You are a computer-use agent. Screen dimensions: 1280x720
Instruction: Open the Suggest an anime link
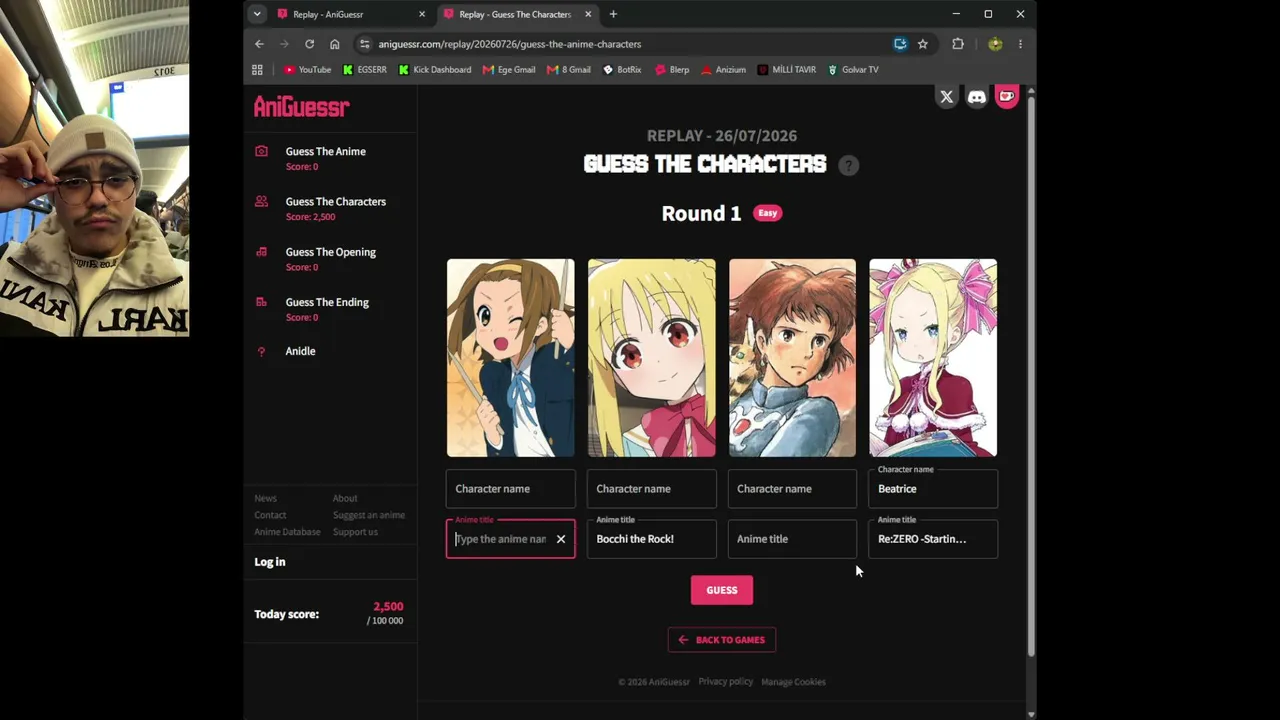pos(369,515)
